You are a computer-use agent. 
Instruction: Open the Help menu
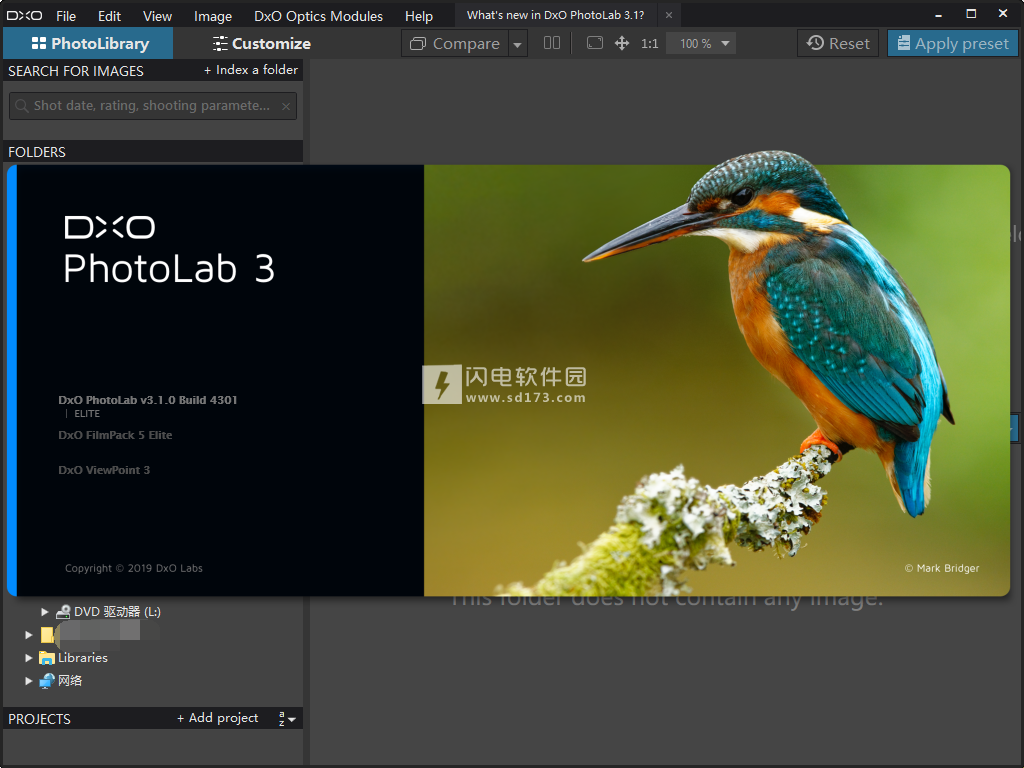pos(419,16)
